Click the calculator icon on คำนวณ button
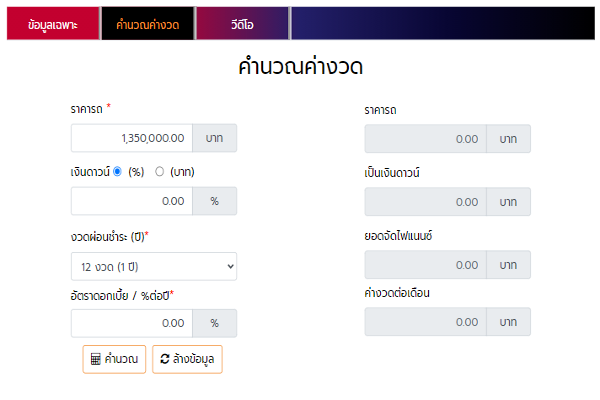This screenshot has width=600, height=400. point(96,359)
